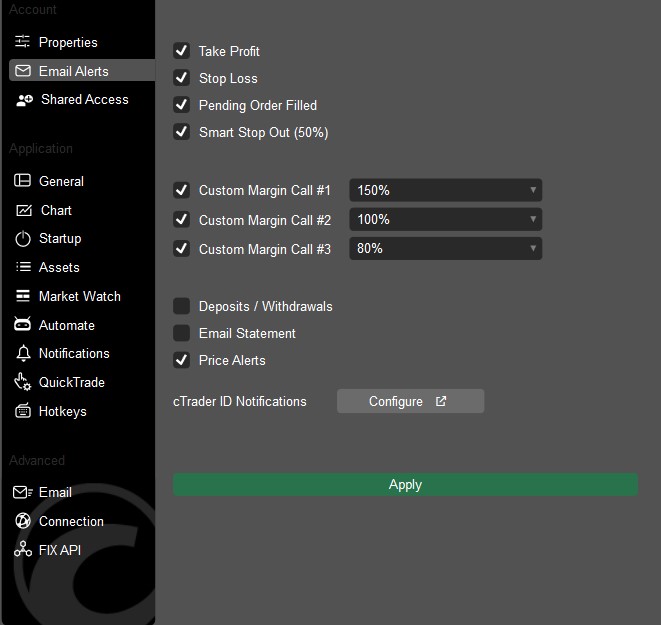661x625 pixels.
Task: Open Custom Margin Call #3 80% dropdown
Action: tap(446, 248)
